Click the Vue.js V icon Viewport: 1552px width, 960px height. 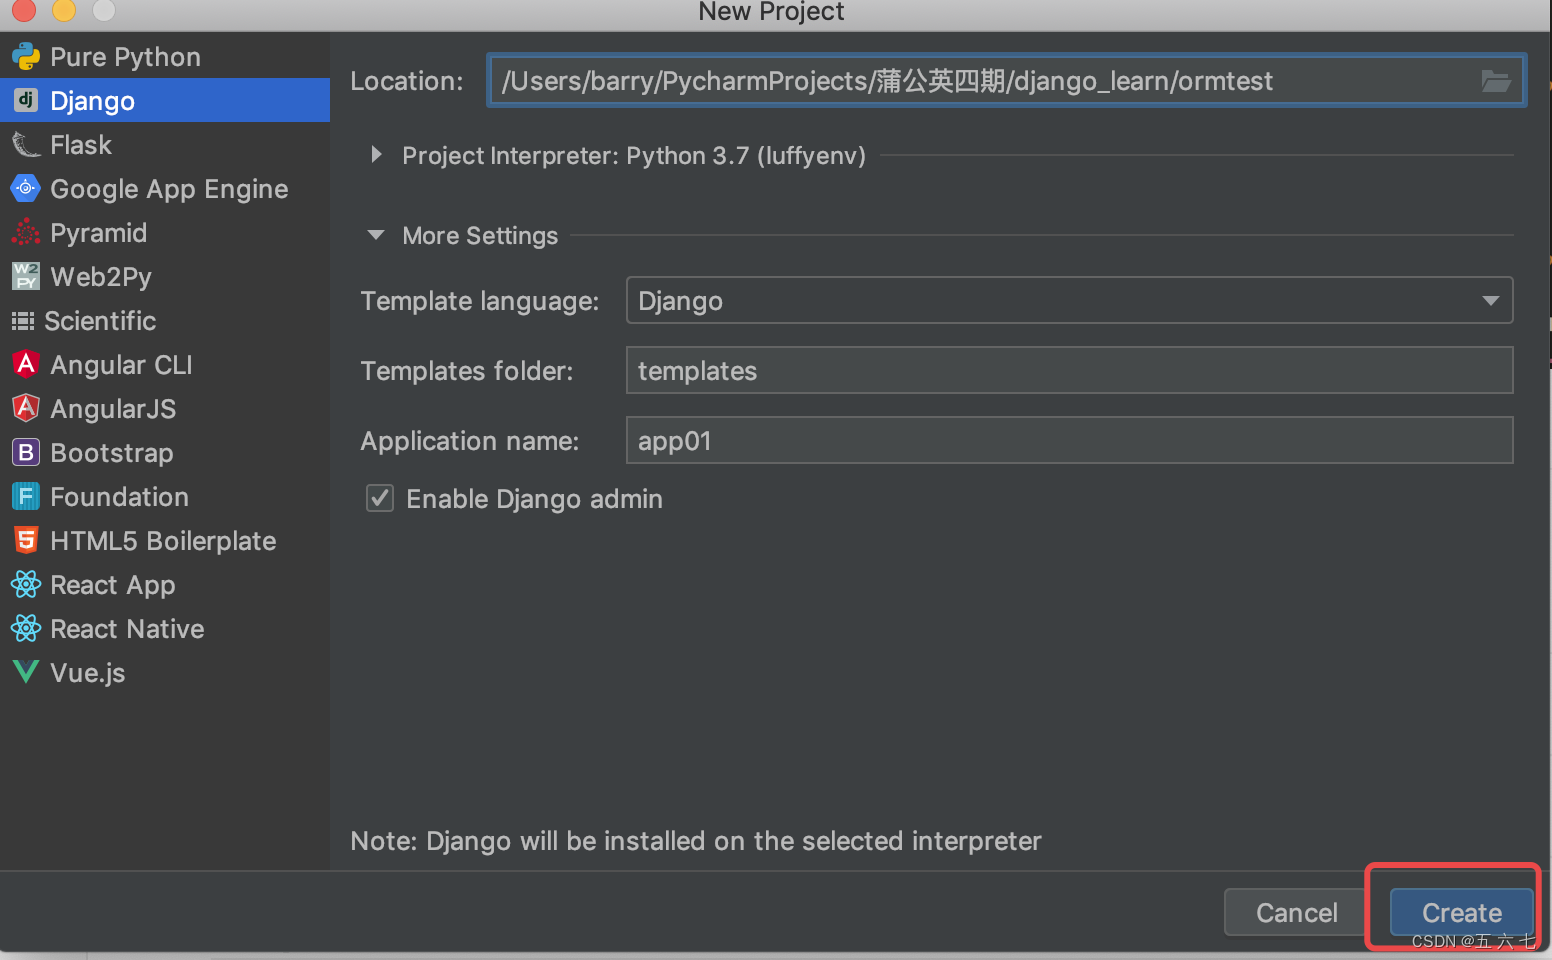pyautogui.click(x=26, y=672)
